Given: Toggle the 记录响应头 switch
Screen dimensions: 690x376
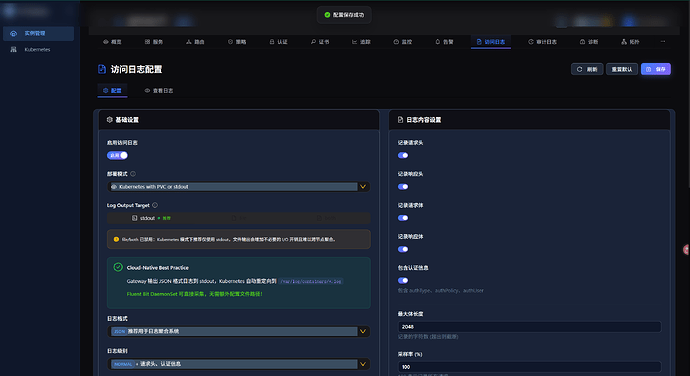Looking at the screenshot, I should (403, 187).
